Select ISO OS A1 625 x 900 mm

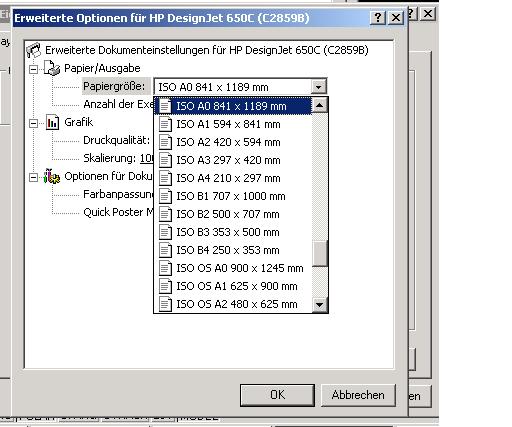233,286
